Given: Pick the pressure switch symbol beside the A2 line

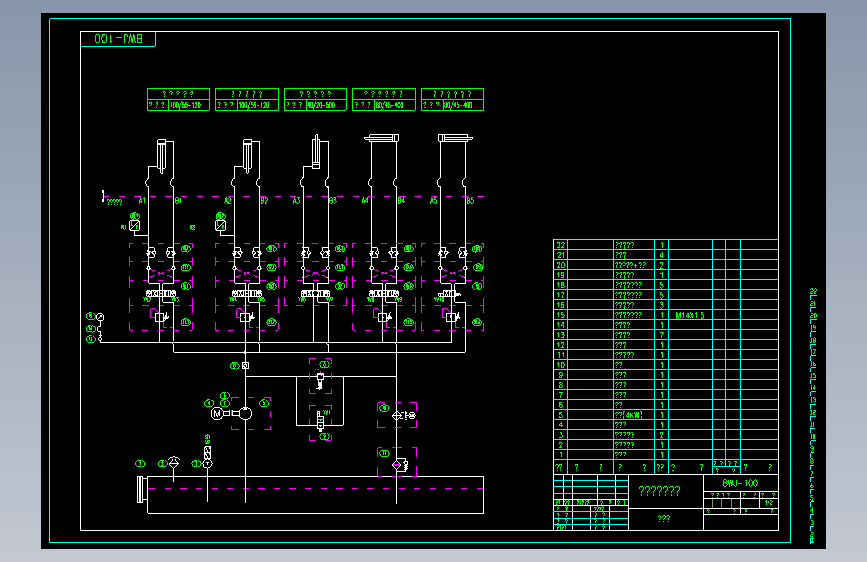Looking at the screenshot, I should click(220, 225).
